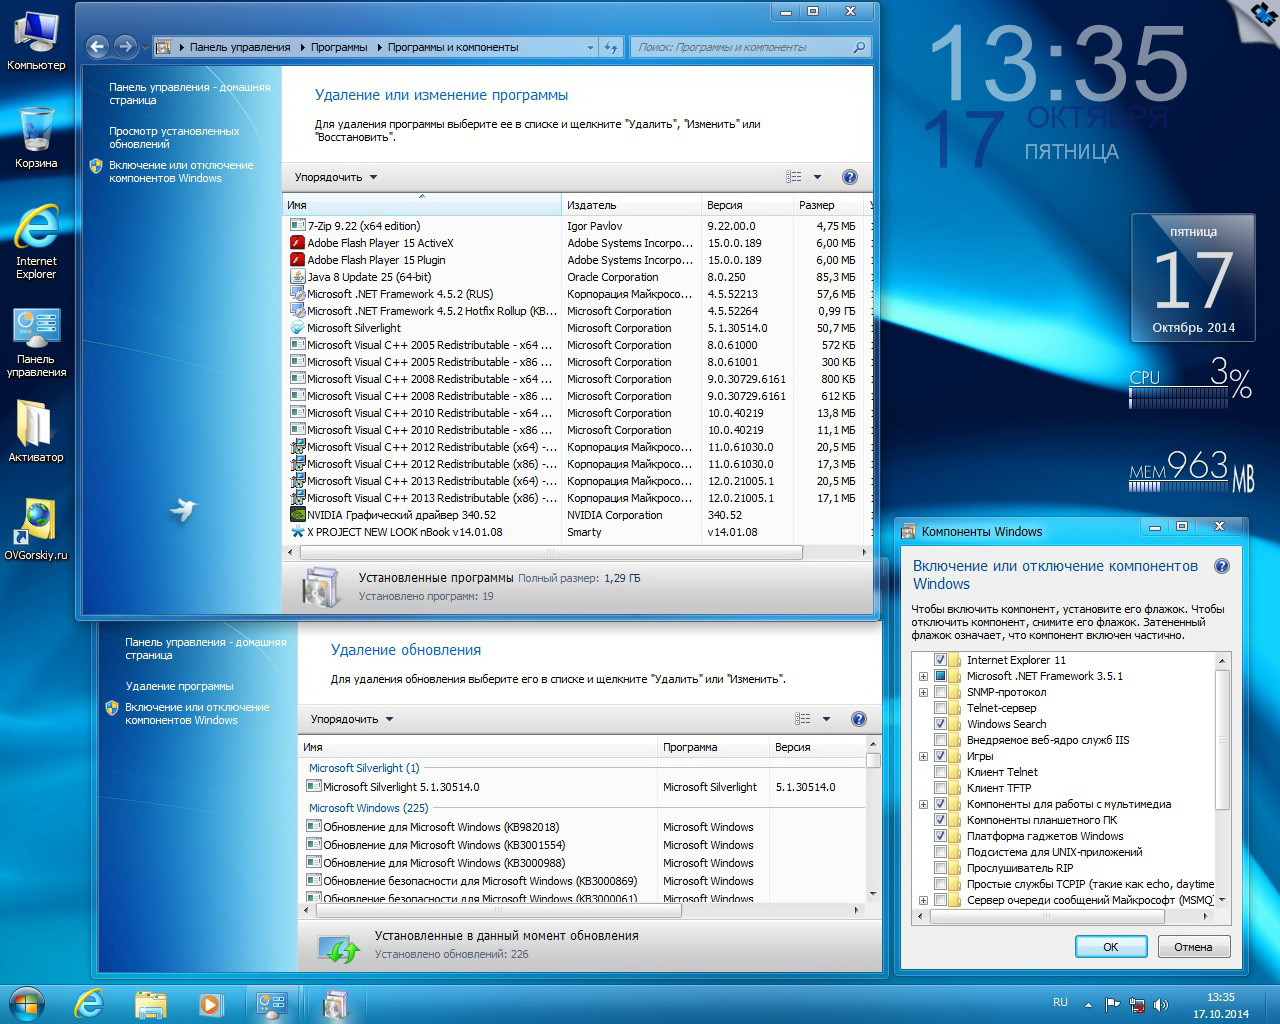Toggle the Windows Search checkbox
This screenshot has width=1280, height=1024.
(940, 724)
